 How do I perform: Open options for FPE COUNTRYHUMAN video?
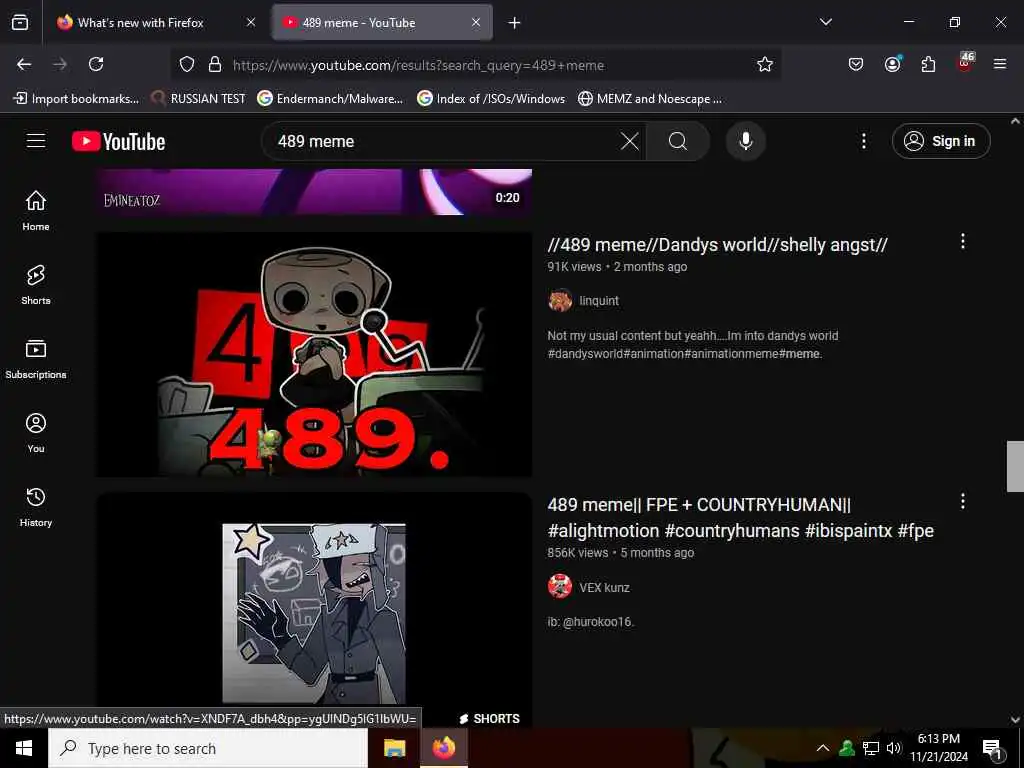coord(963,502)
